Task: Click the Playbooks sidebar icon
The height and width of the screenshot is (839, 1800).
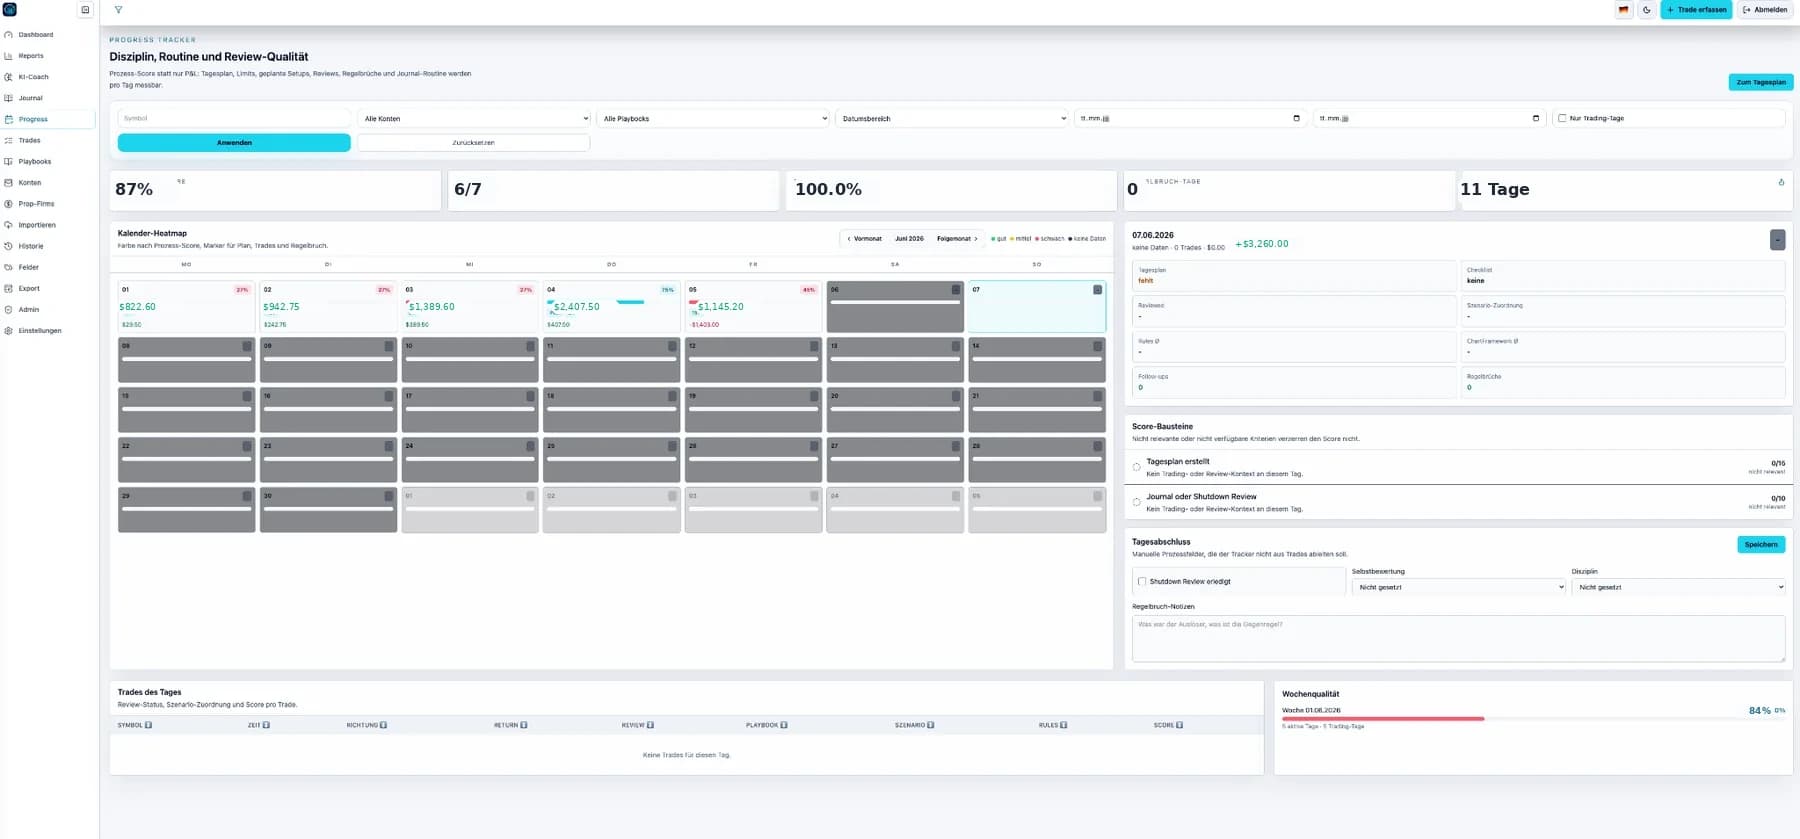Action: [x=9, y=161]
